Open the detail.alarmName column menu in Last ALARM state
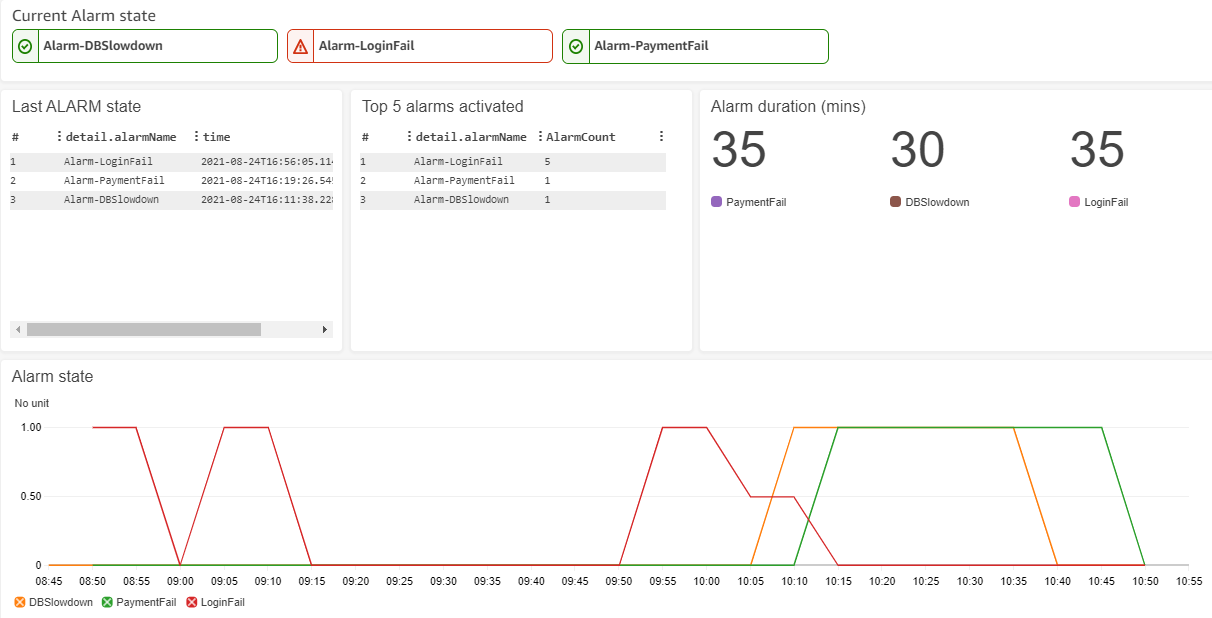The image size is (1212, 618). pos(57,136)
